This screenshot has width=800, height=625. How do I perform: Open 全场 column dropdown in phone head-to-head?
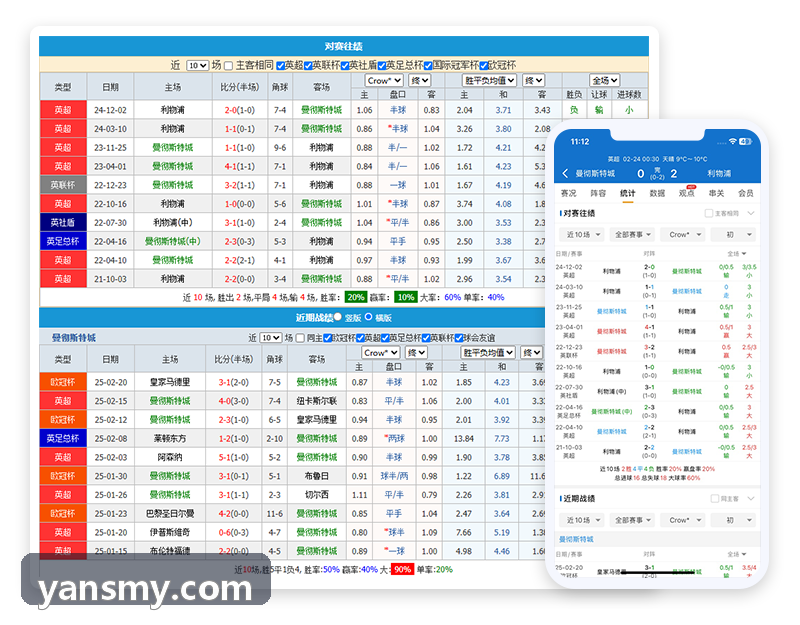(x=737, y=254)
